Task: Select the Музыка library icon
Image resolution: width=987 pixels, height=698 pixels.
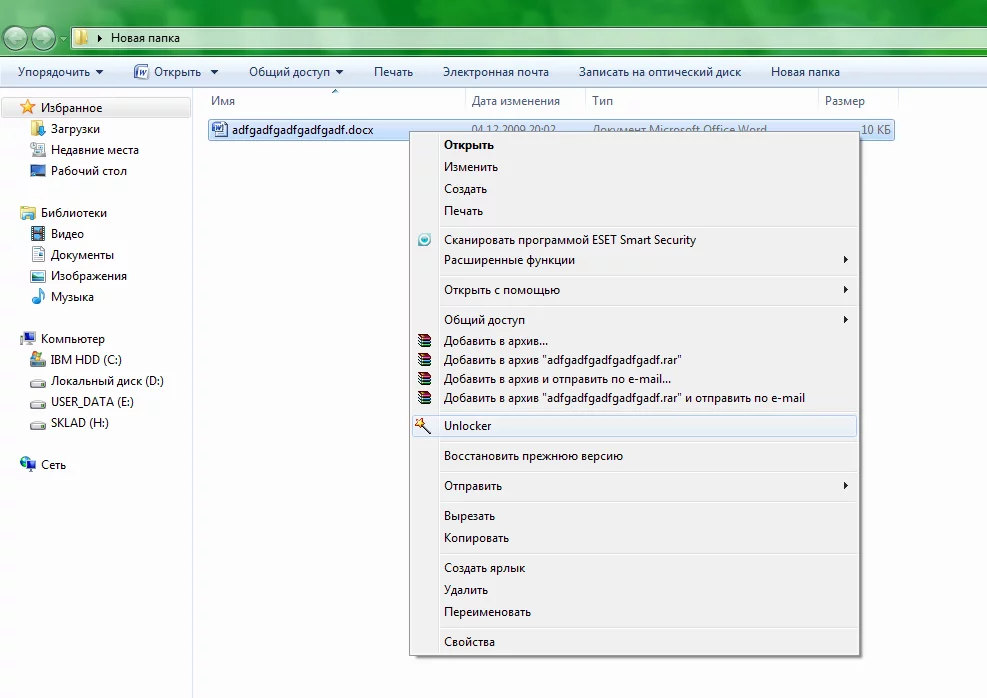Action: [x=38, y=297]
